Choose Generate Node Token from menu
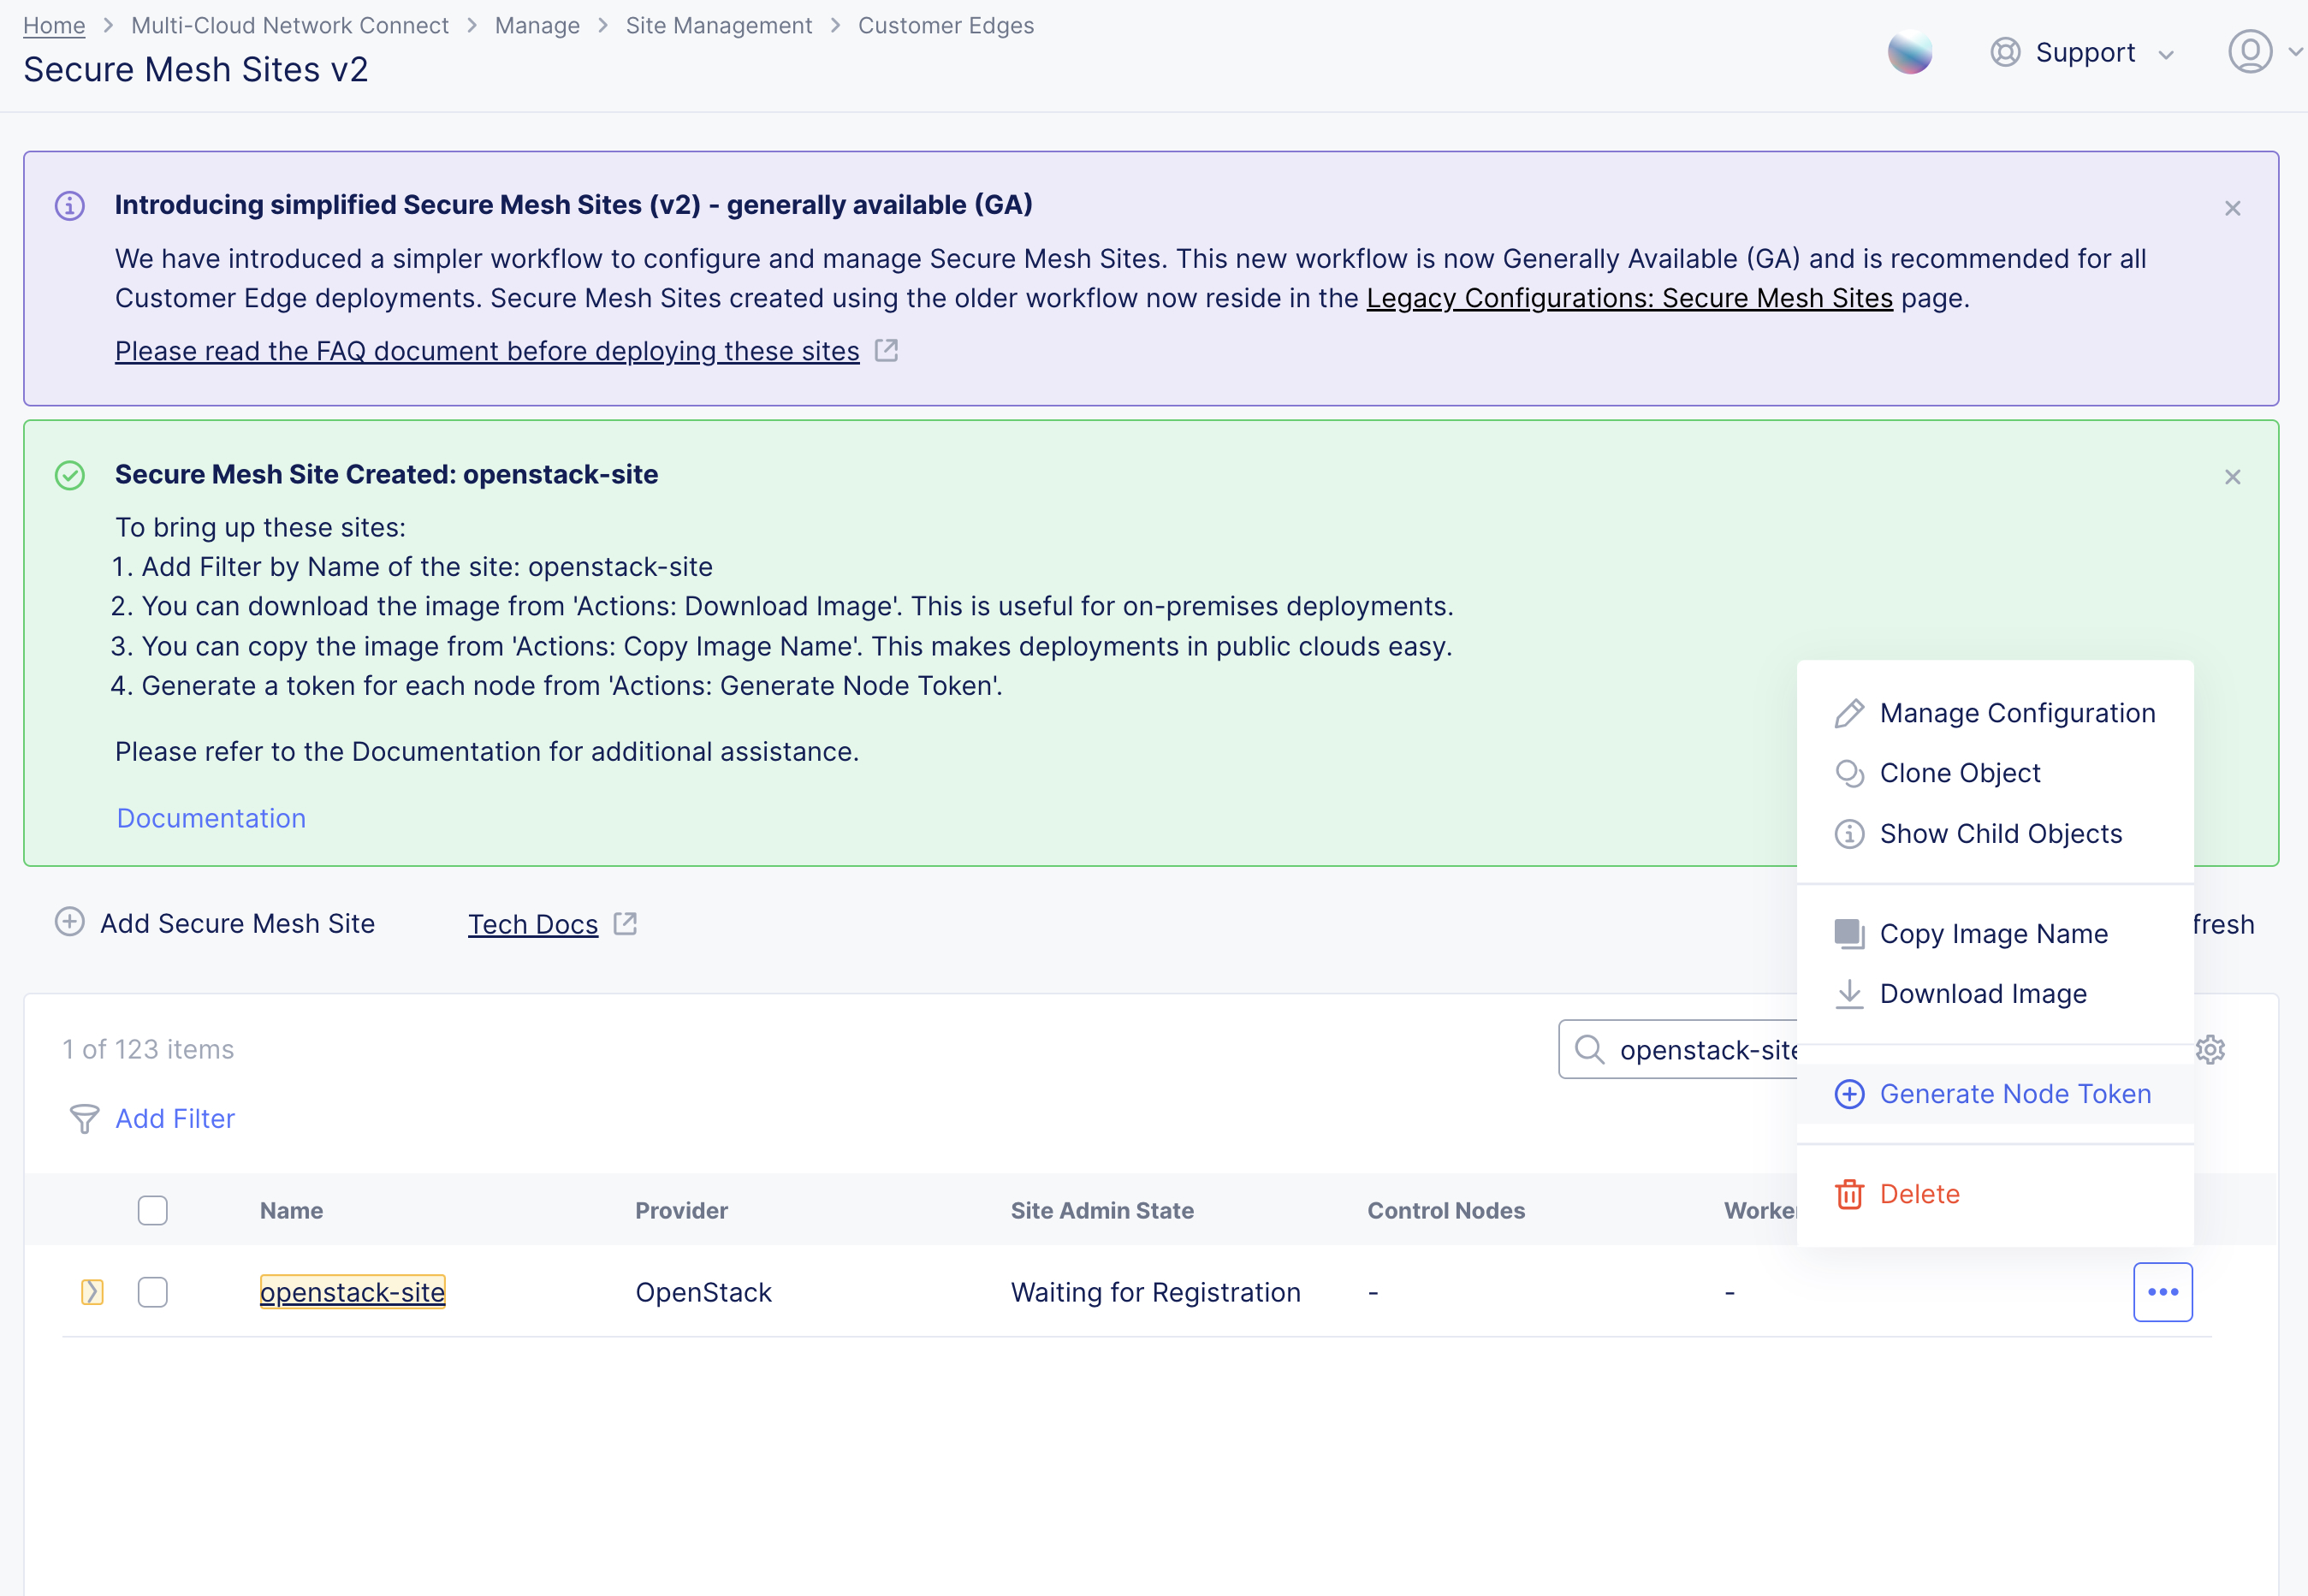Screen dimensions: 2308x1596 [x=2014, y=1094]
